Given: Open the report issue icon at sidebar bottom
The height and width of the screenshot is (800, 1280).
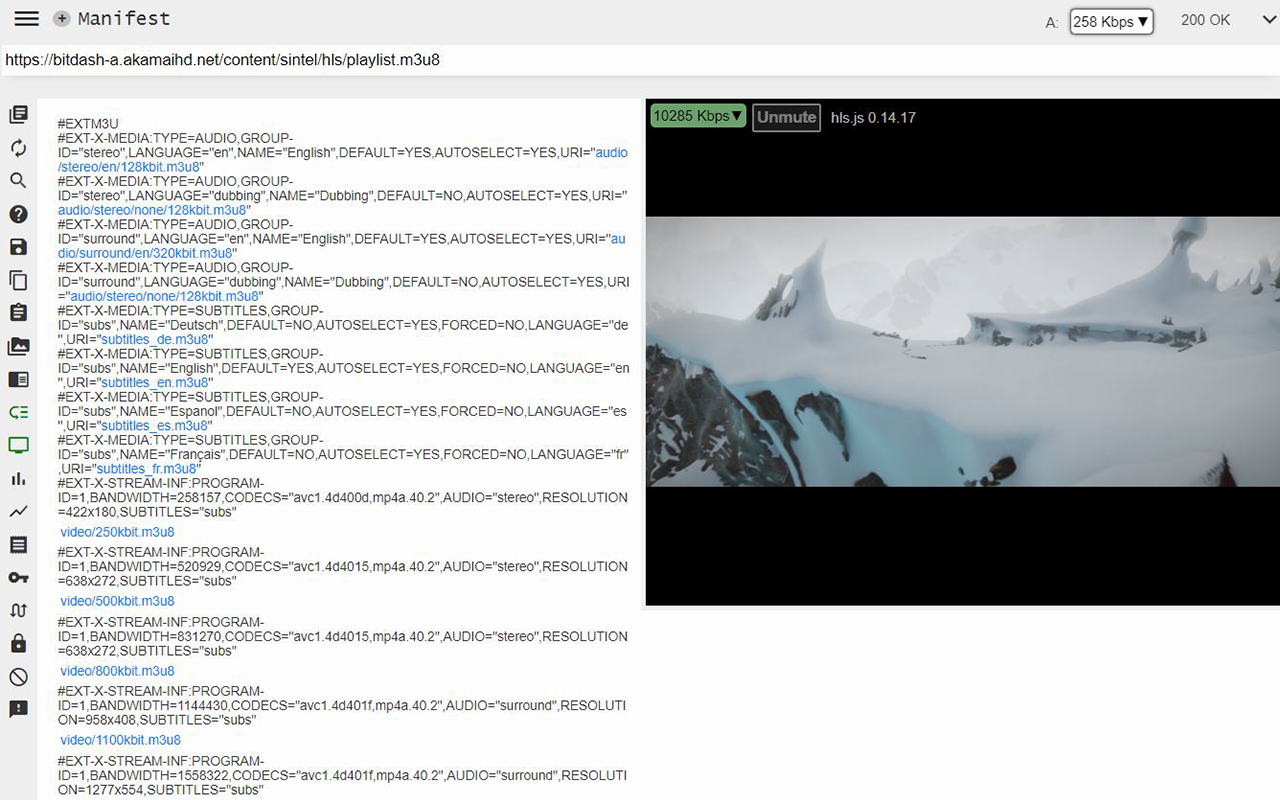Looking at the screenshot, I should (18, 709).
